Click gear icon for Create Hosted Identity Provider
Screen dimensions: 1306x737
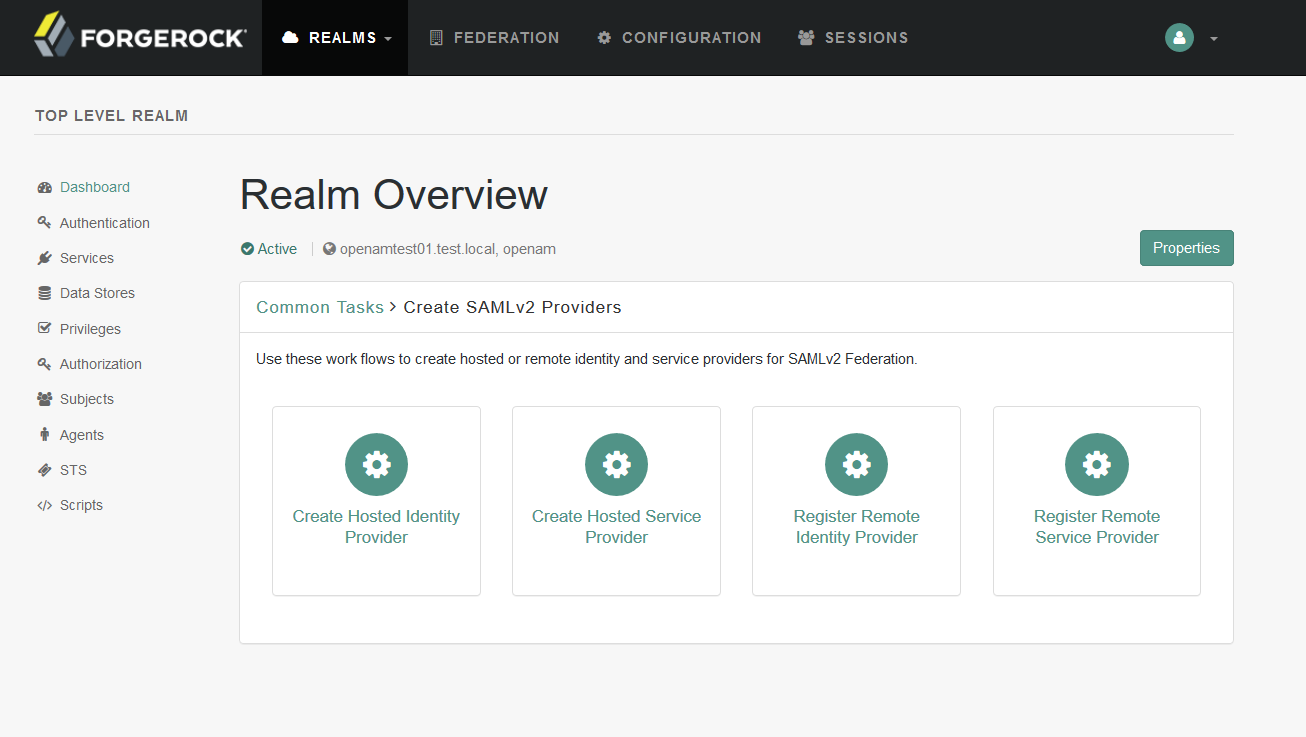[376, 464]
